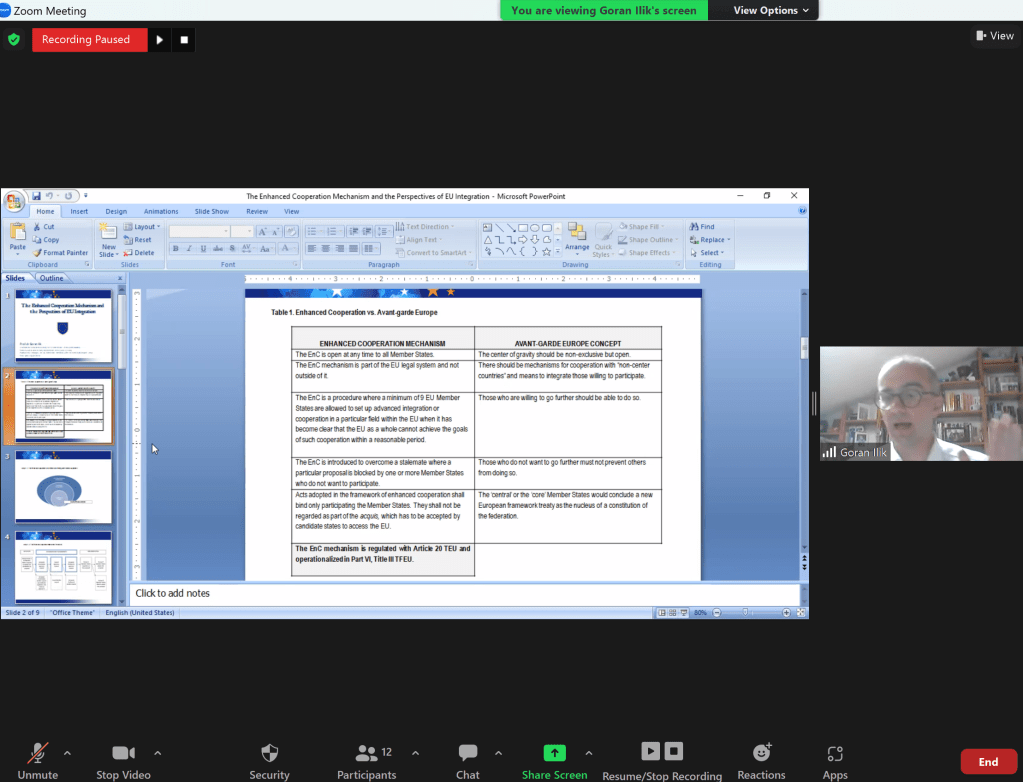
Task: Stop the recording with square button
Action: coord(184,40)
